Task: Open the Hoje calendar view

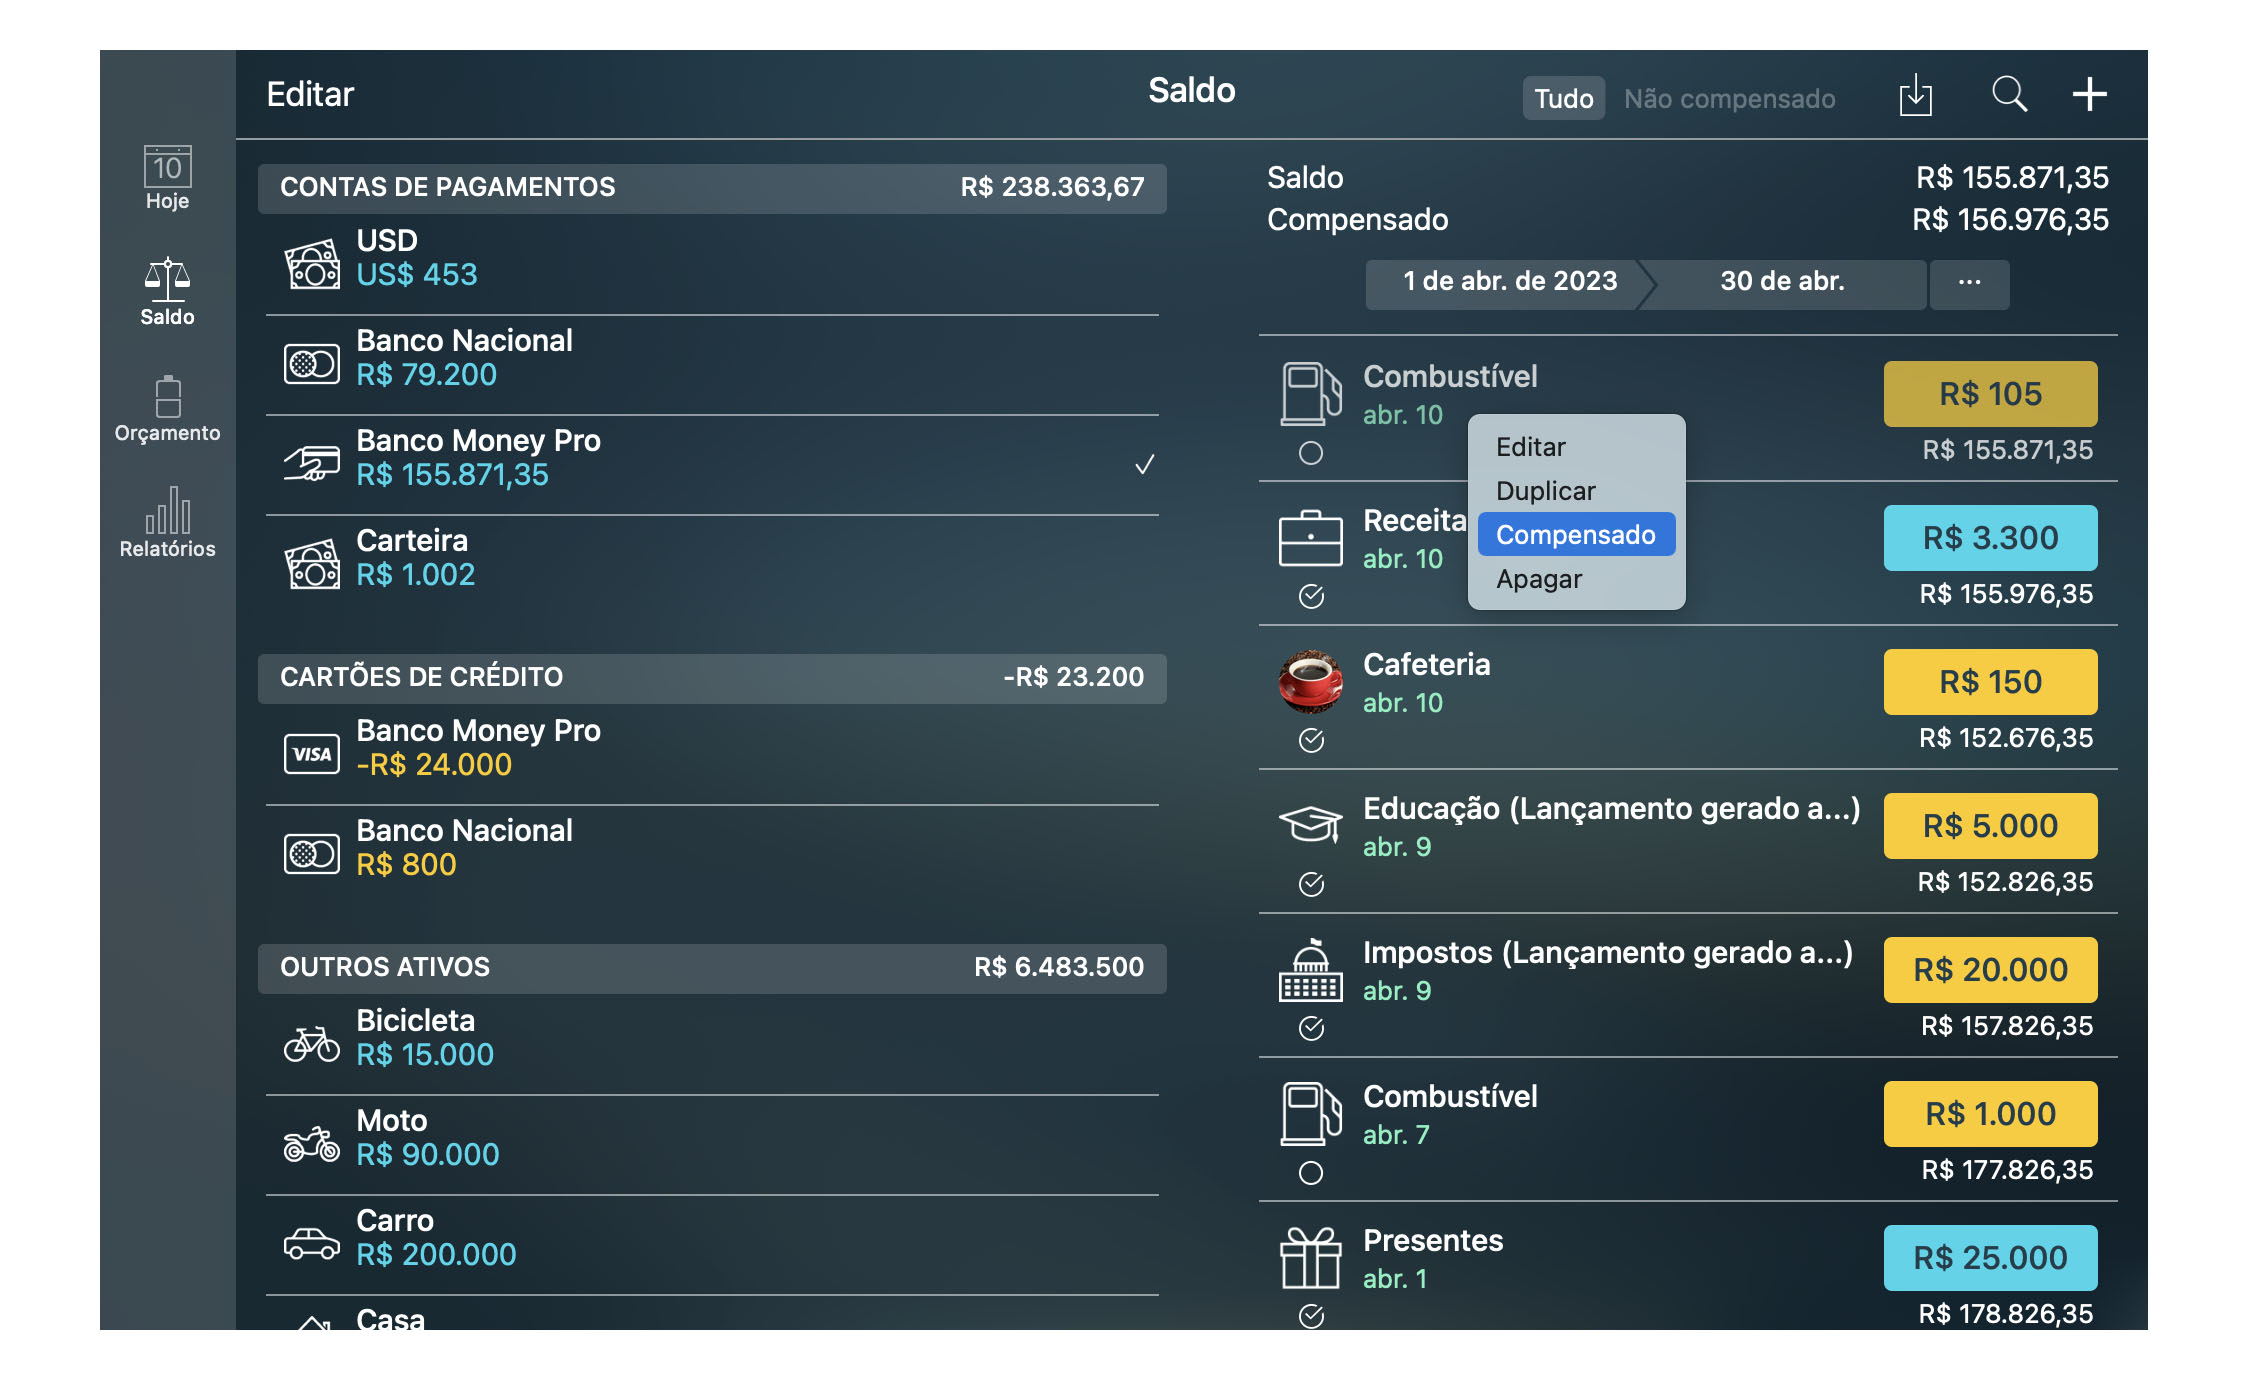Action: click(x=167, y=178)
